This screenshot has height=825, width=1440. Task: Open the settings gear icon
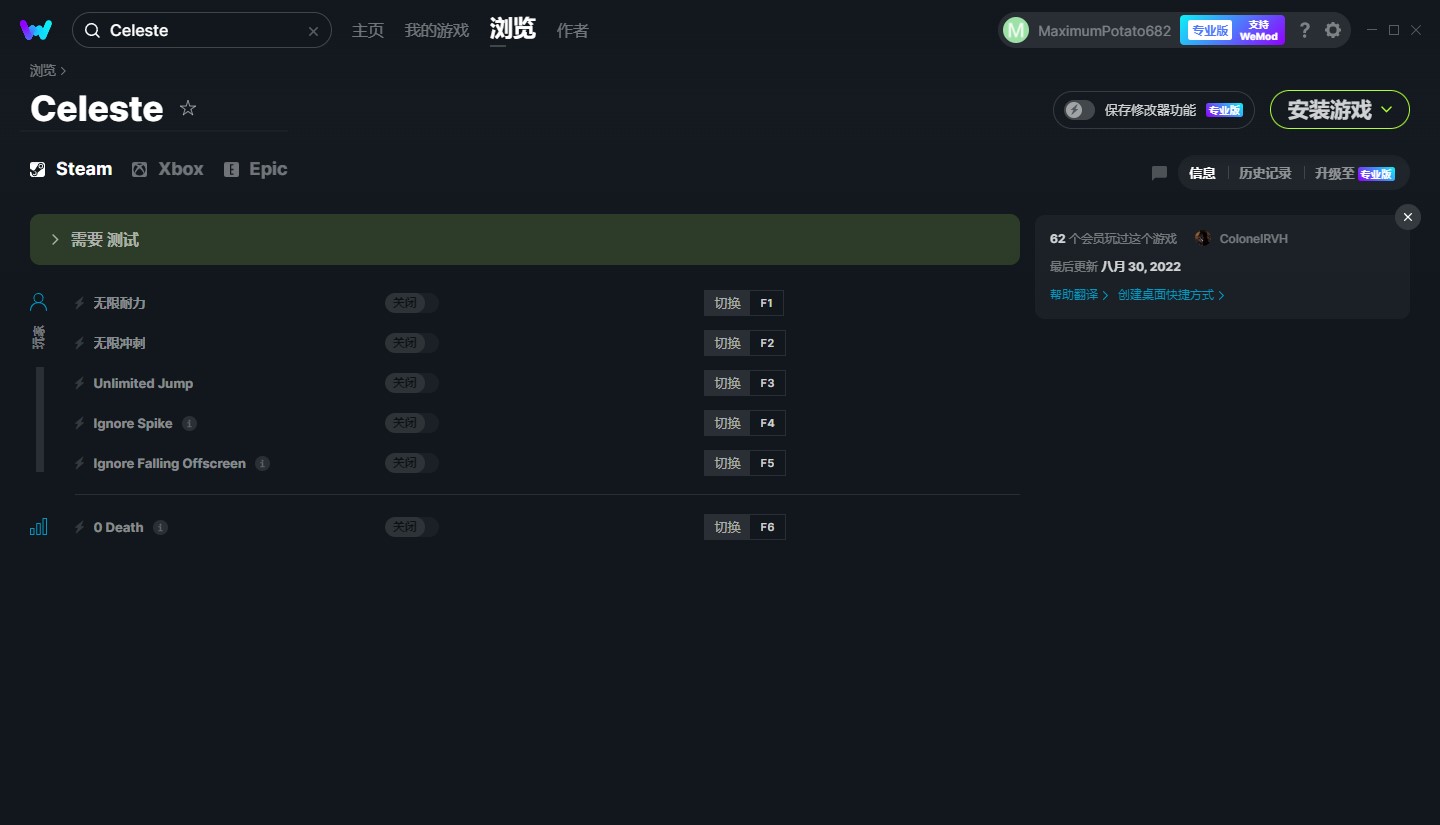[x=1333, y=30]
